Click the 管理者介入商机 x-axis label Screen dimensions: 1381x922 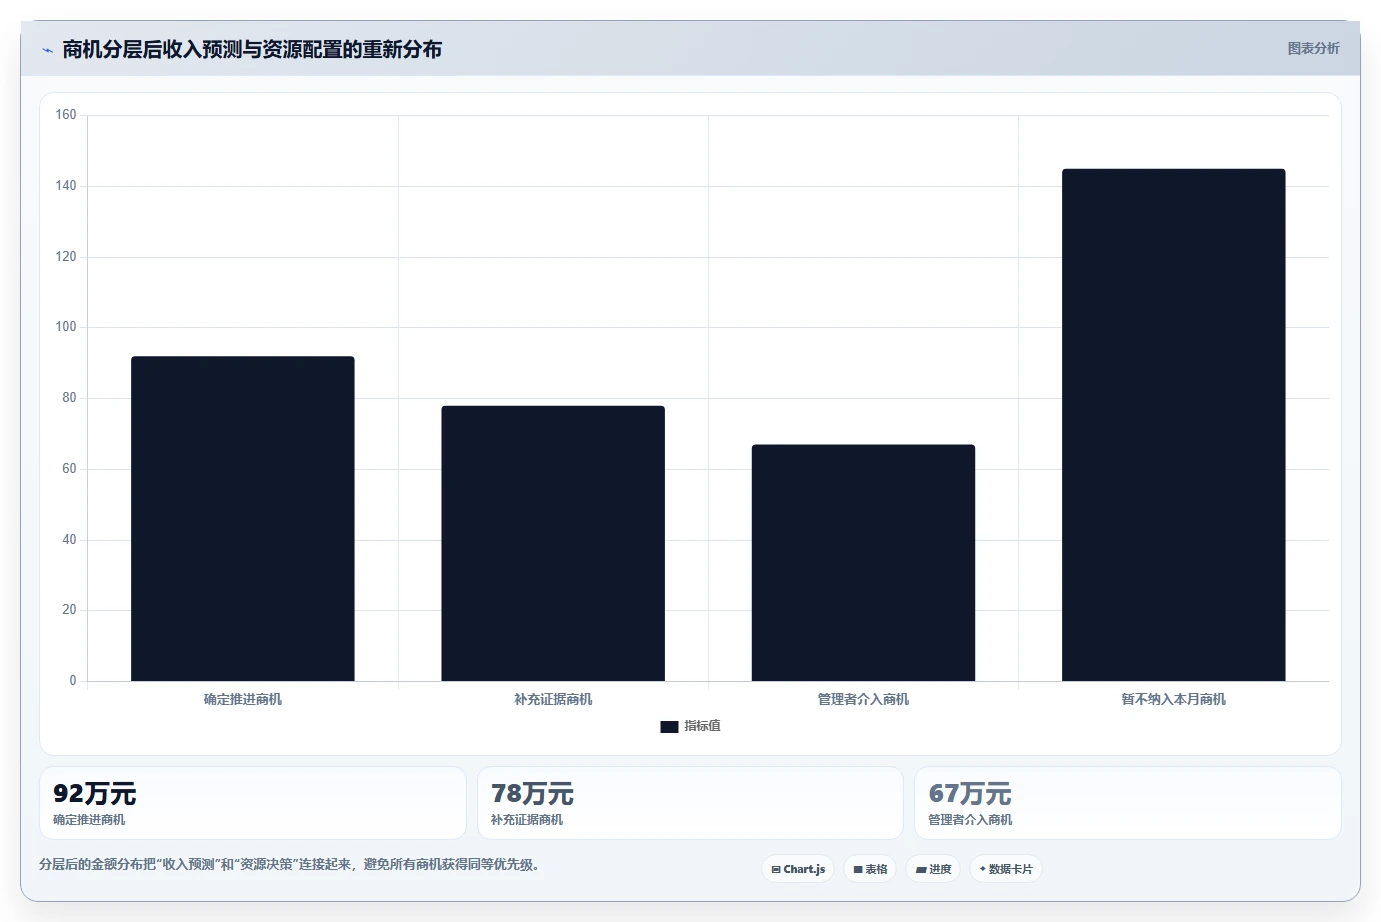863,699
